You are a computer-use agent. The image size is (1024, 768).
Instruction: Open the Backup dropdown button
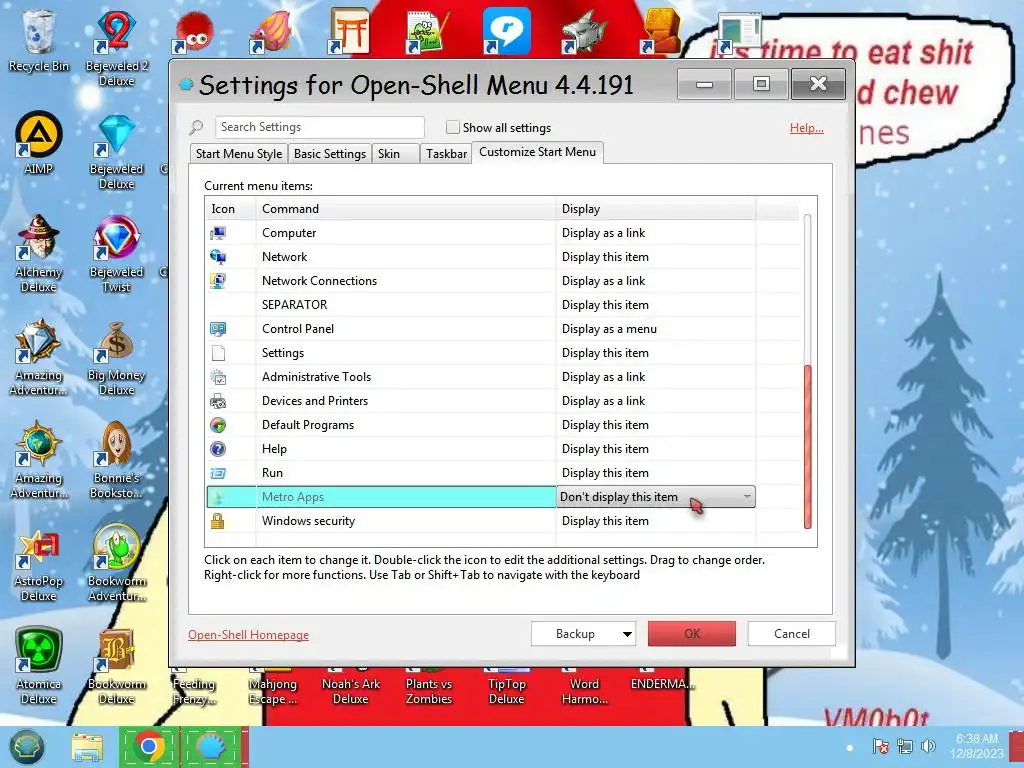[x=583, y=634]
